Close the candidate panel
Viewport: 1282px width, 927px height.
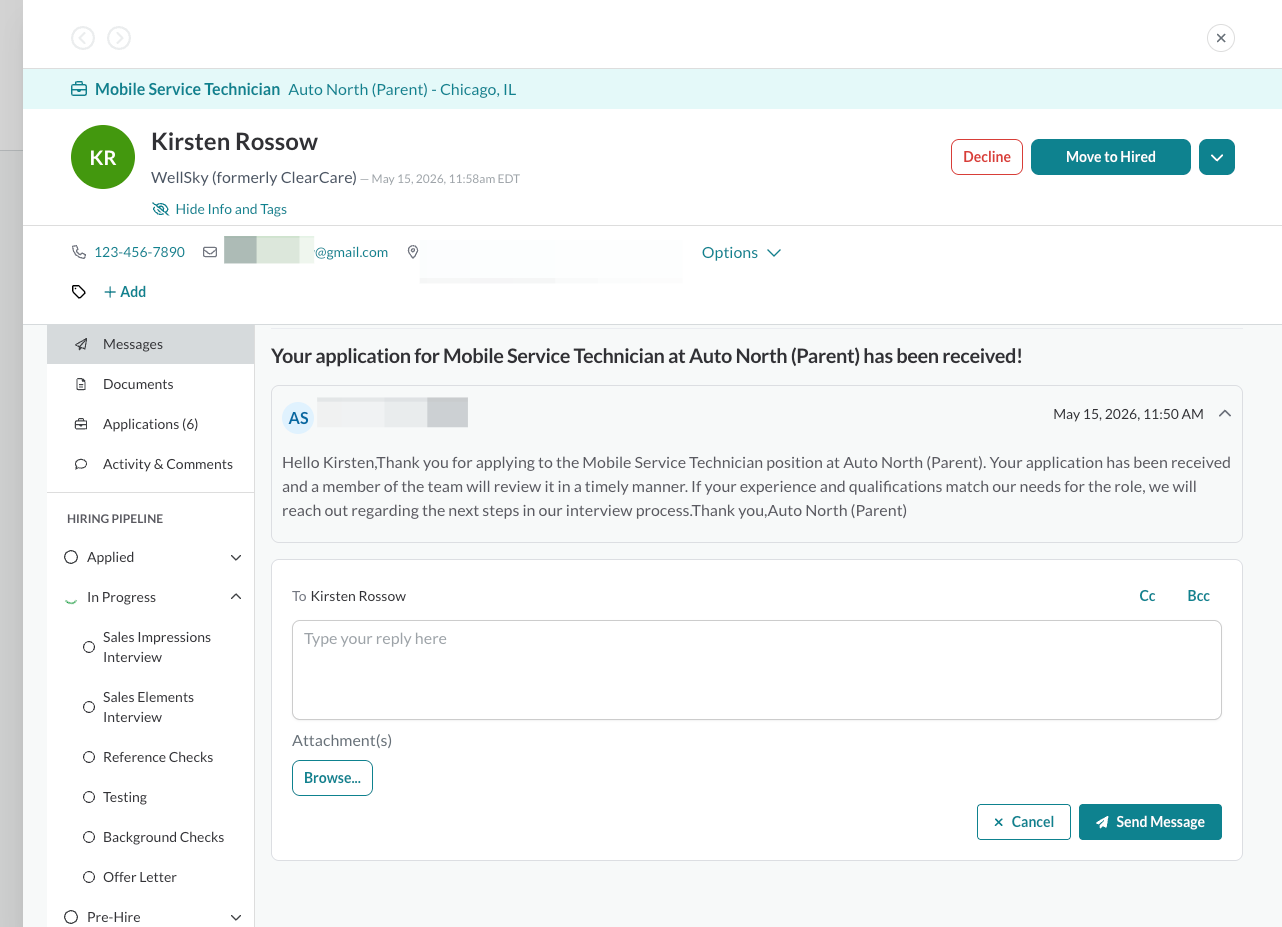tap(1221, 38)
